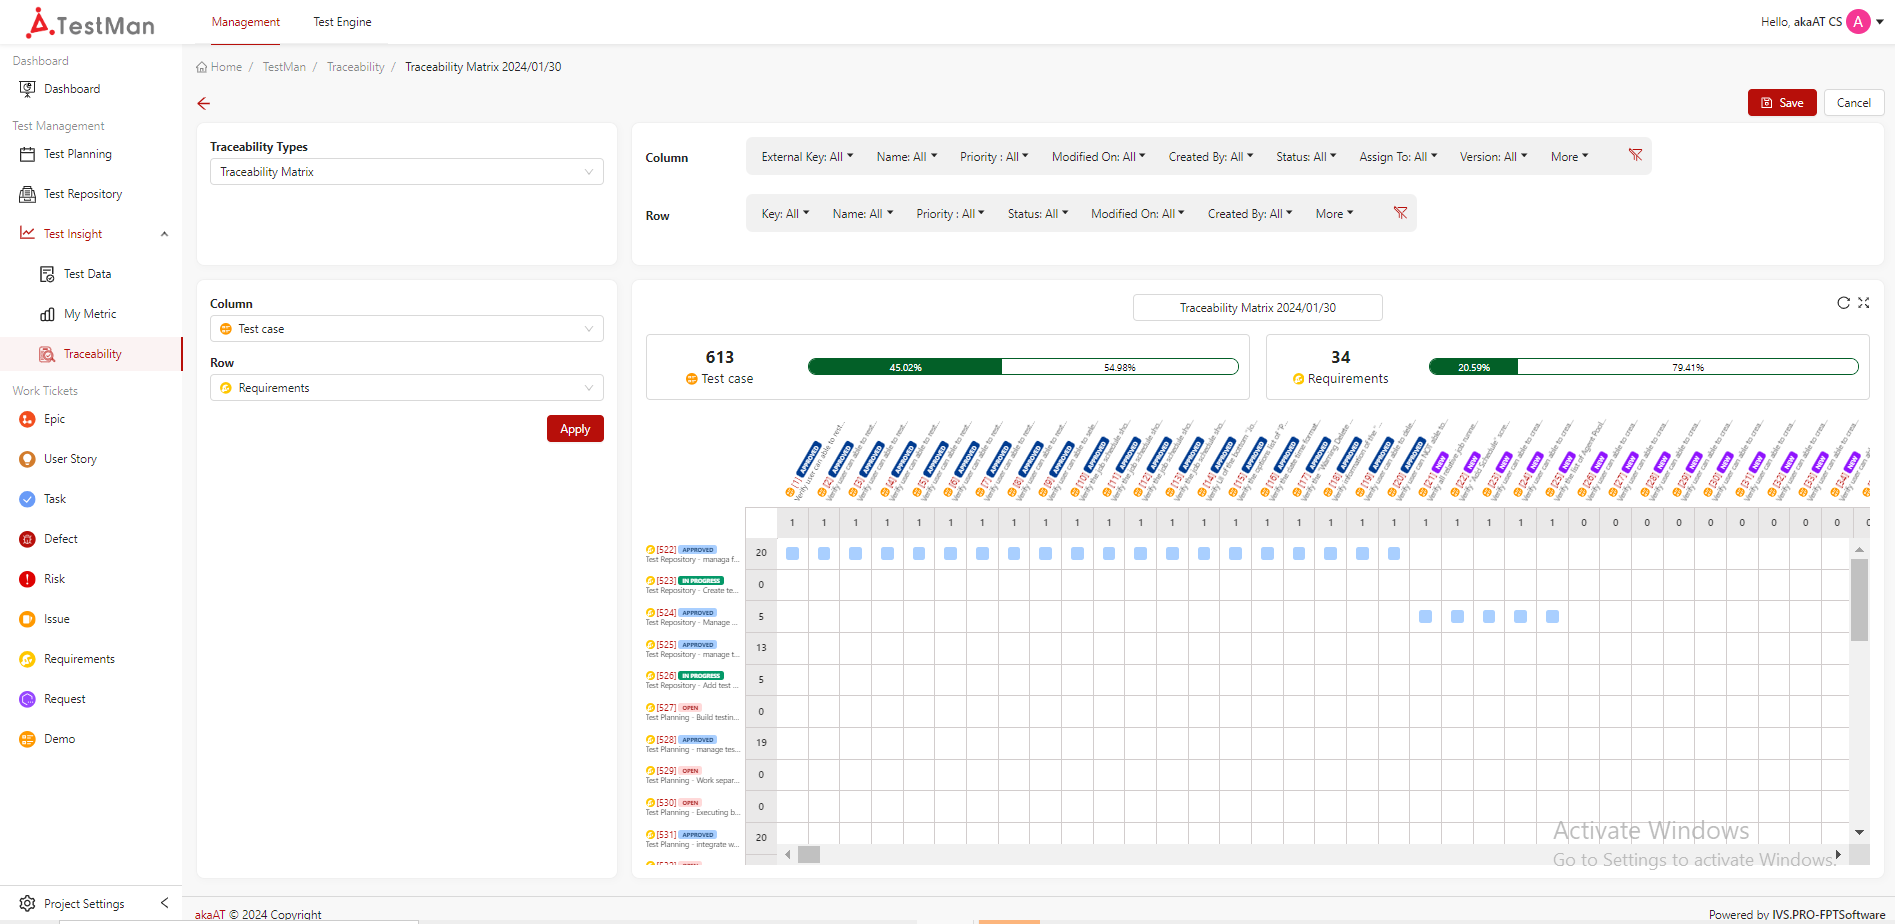Open Requirements ticket icon

[x=28, y=659]
